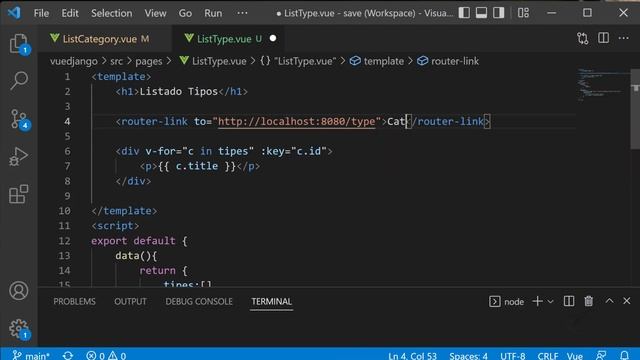Close unsaved ListType.vue tab dot
Image resolution: width=640 pixels, height=360 pixels.
click(273, 38)
